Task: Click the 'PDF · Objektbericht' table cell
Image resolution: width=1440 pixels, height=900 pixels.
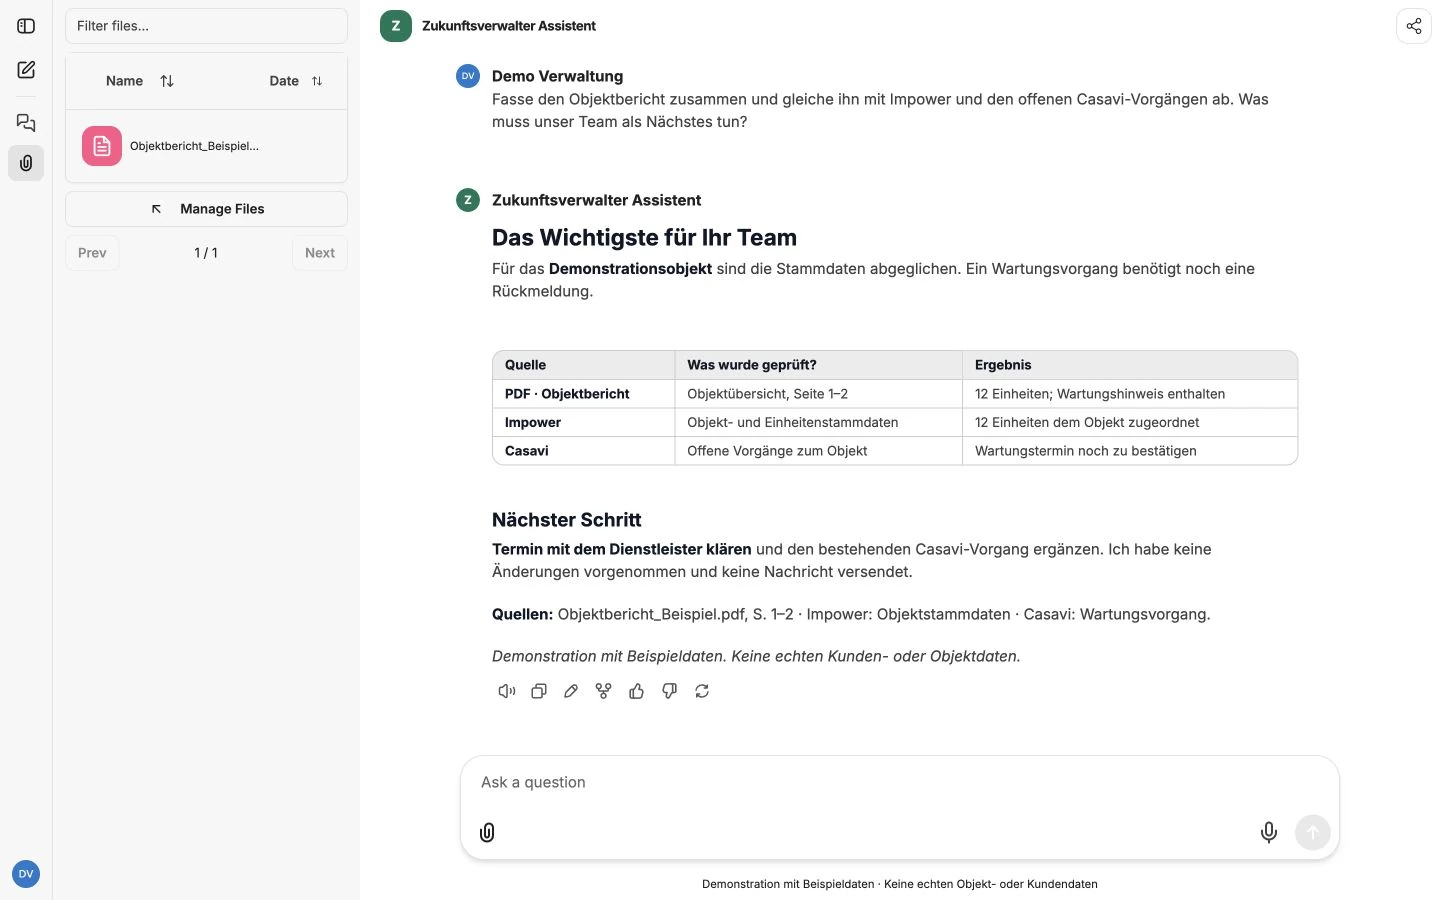Action: pyautogui.click(x=584, y=394)
